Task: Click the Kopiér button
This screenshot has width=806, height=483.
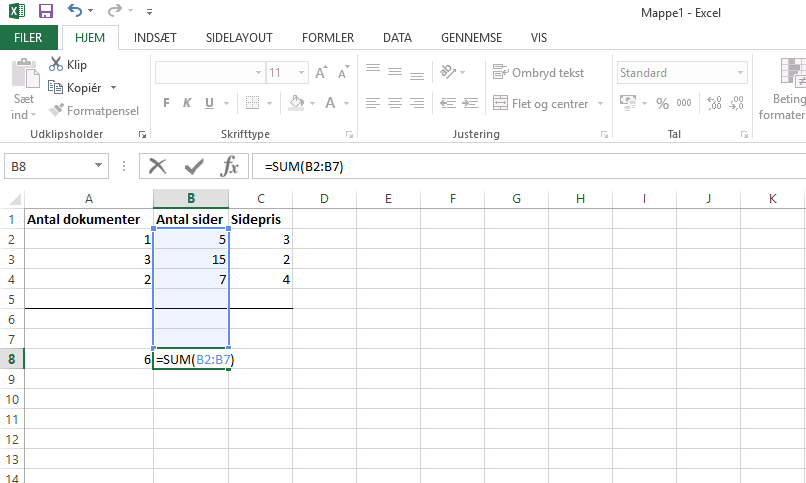Action: tap(75, 87)
